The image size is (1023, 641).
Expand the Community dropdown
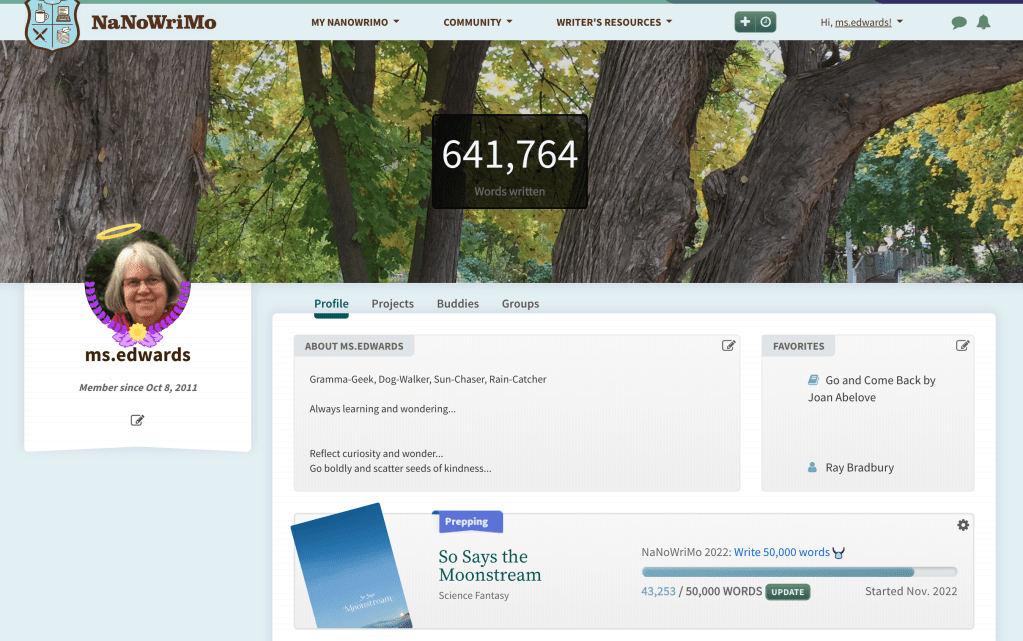pos(478,22)
